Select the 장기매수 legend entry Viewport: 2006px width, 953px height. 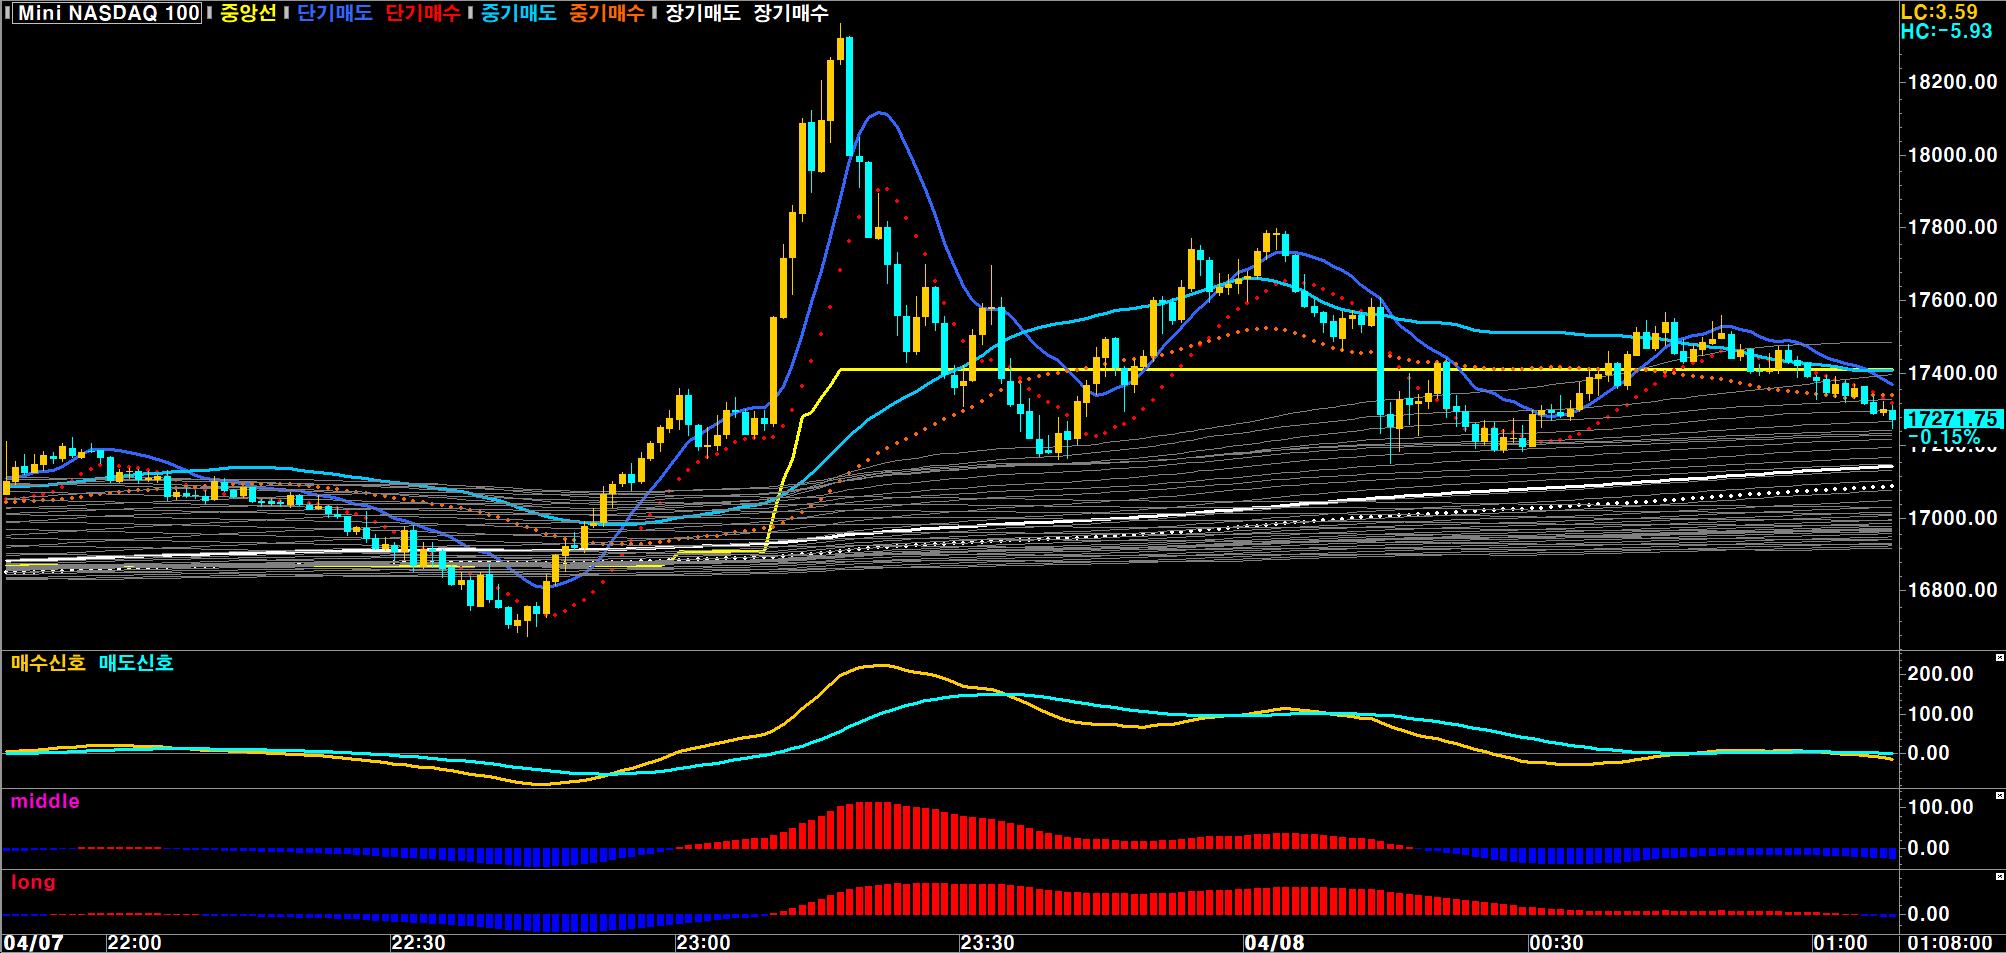click(791, 13)
